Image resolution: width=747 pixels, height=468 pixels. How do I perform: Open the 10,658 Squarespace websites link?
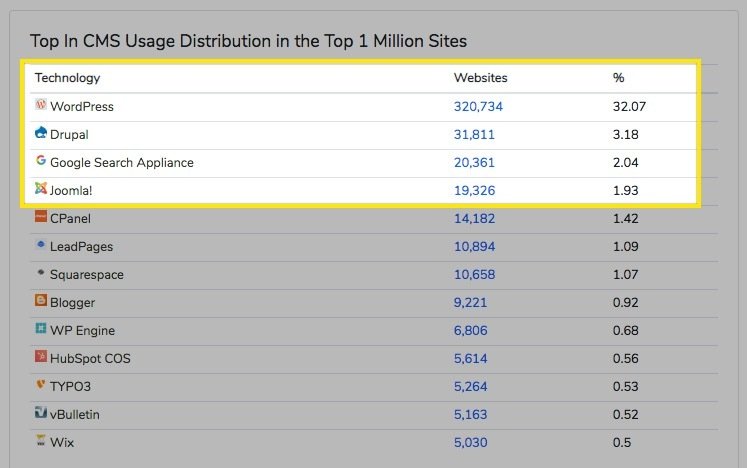474,275
